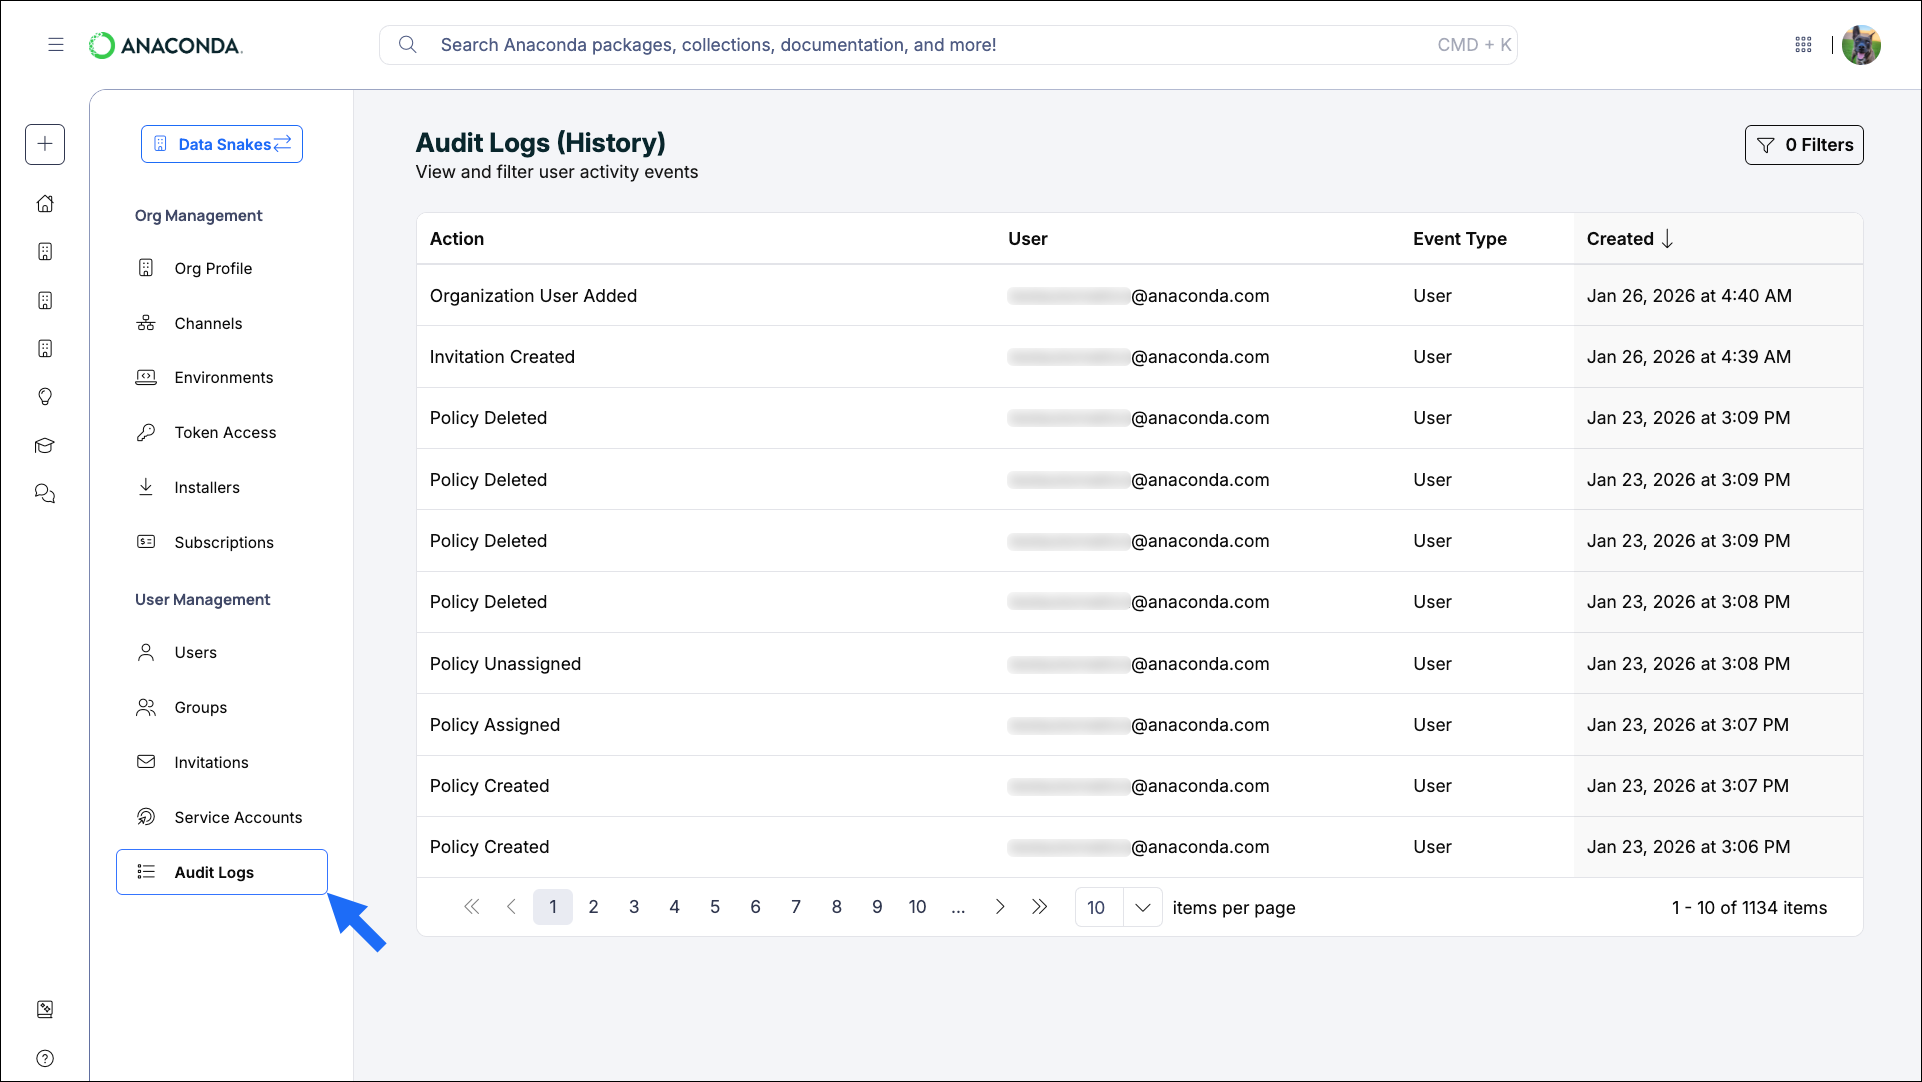This screenshot has width=1922, height=1082.
Task: Toggle the Created column sort order
Action: click(x=1628, y=238)
